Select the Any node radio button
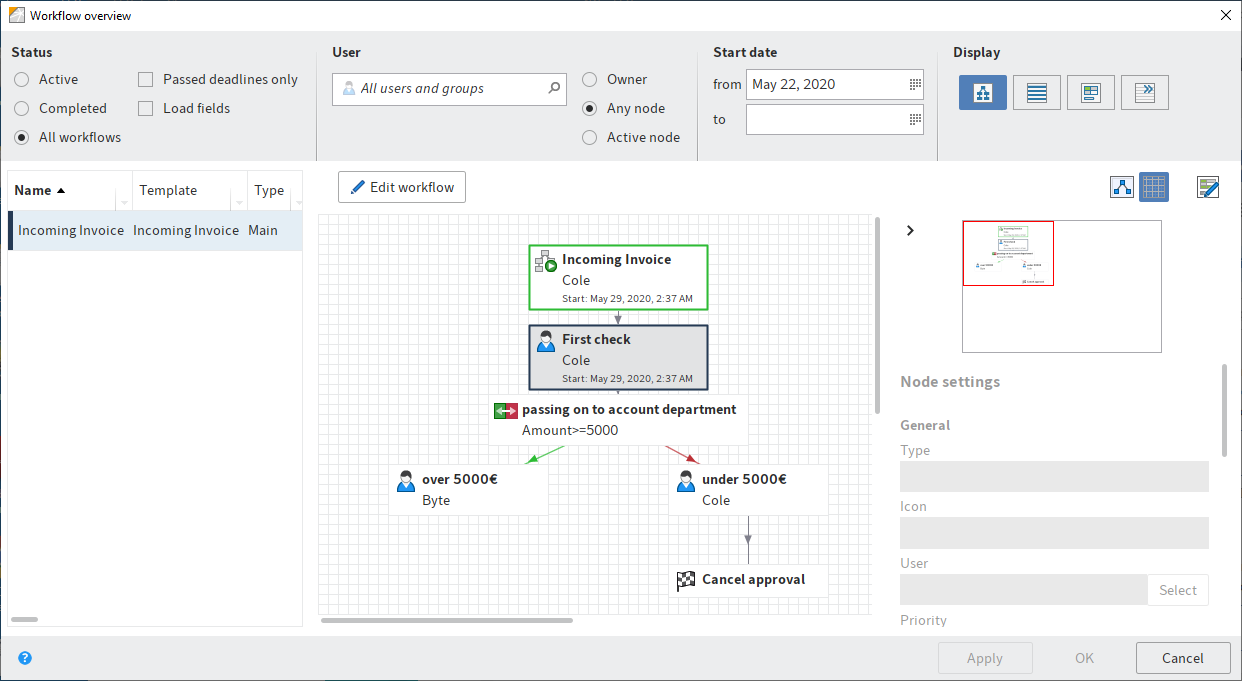Screen dimensions: 1242x681 click(590, 108)
